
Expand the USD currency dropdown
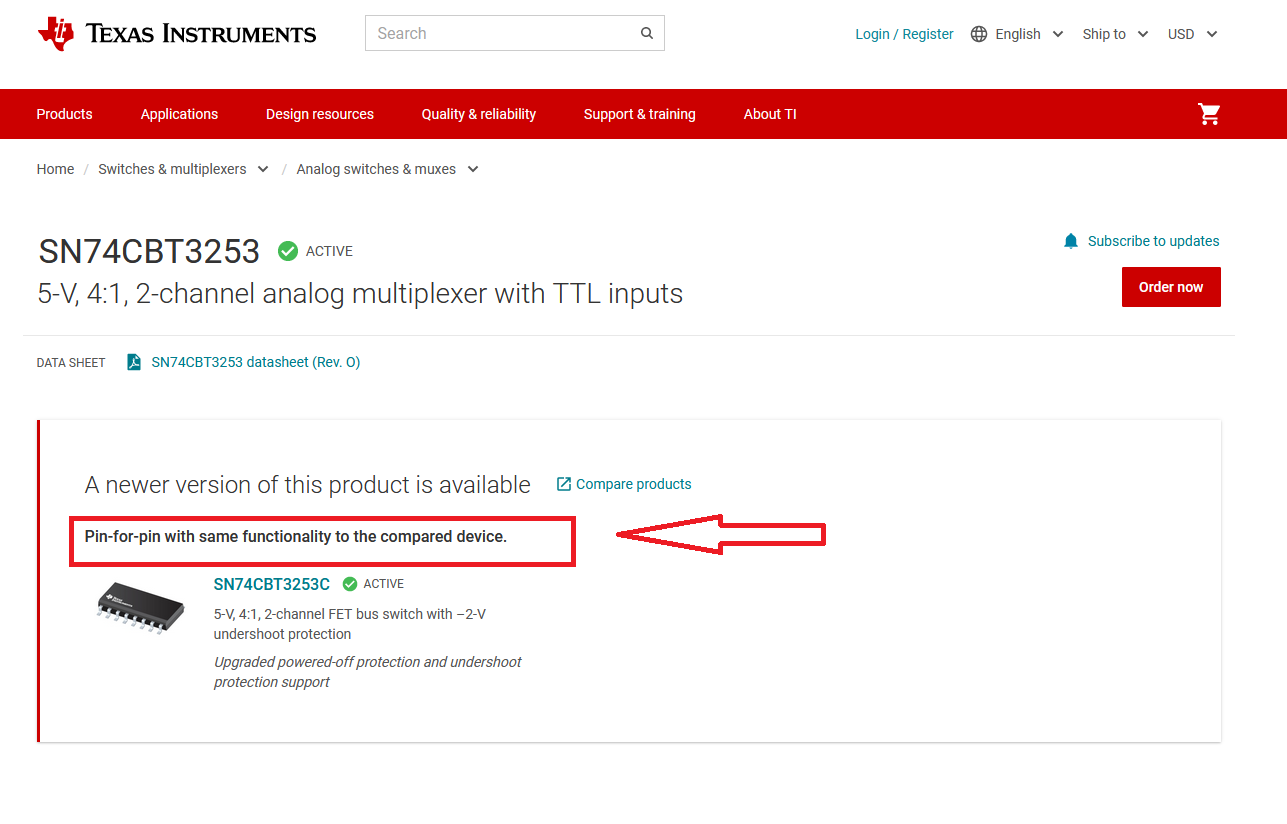[1212, 34]
